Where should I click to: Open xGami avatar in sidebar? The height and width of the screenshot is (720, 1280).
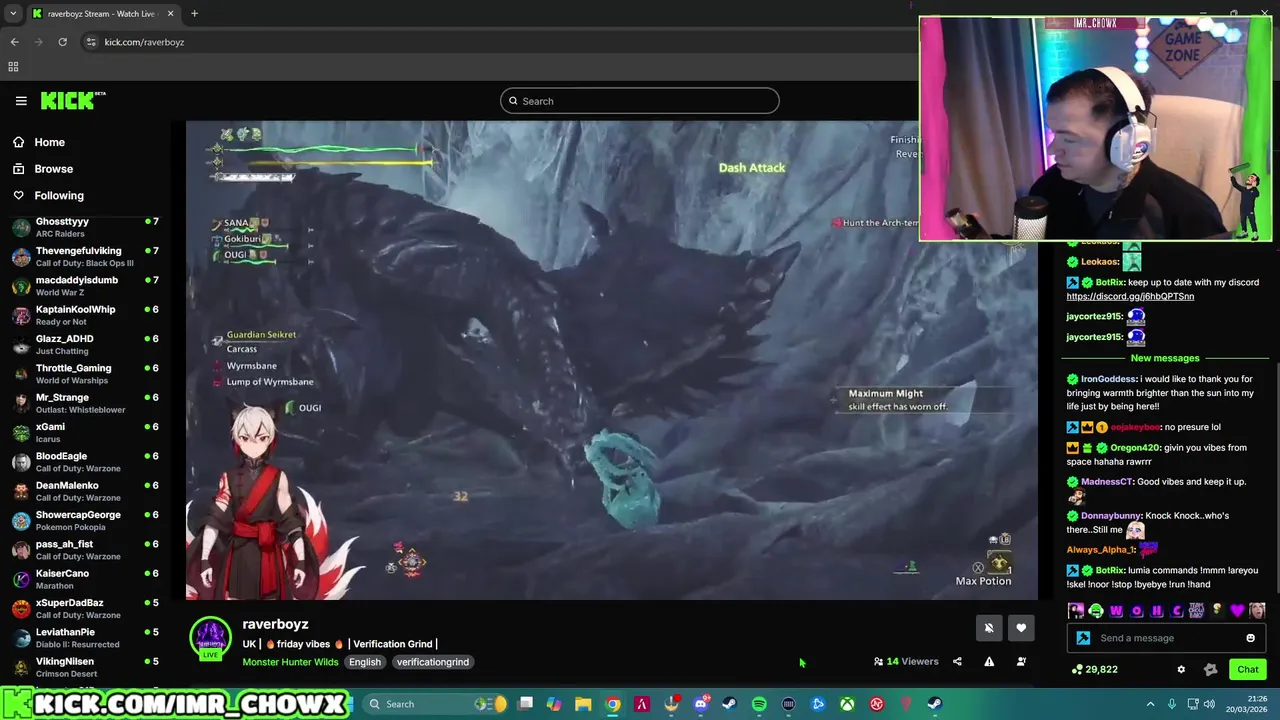(21, 432)
